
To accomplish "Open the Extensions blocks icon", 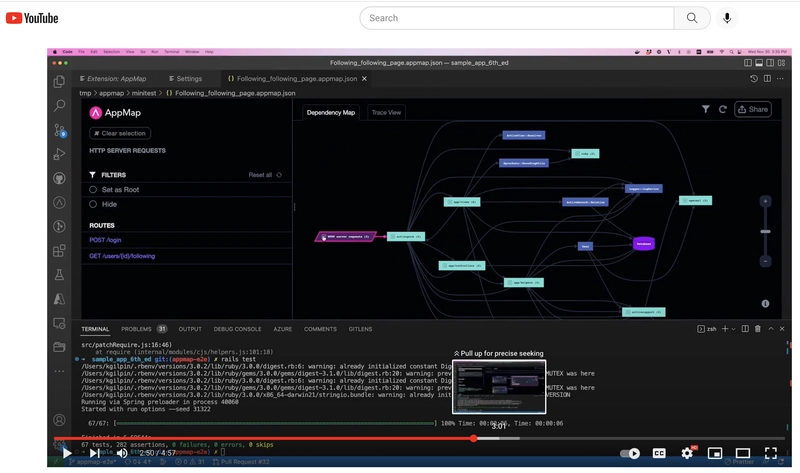I will [59, 251].
